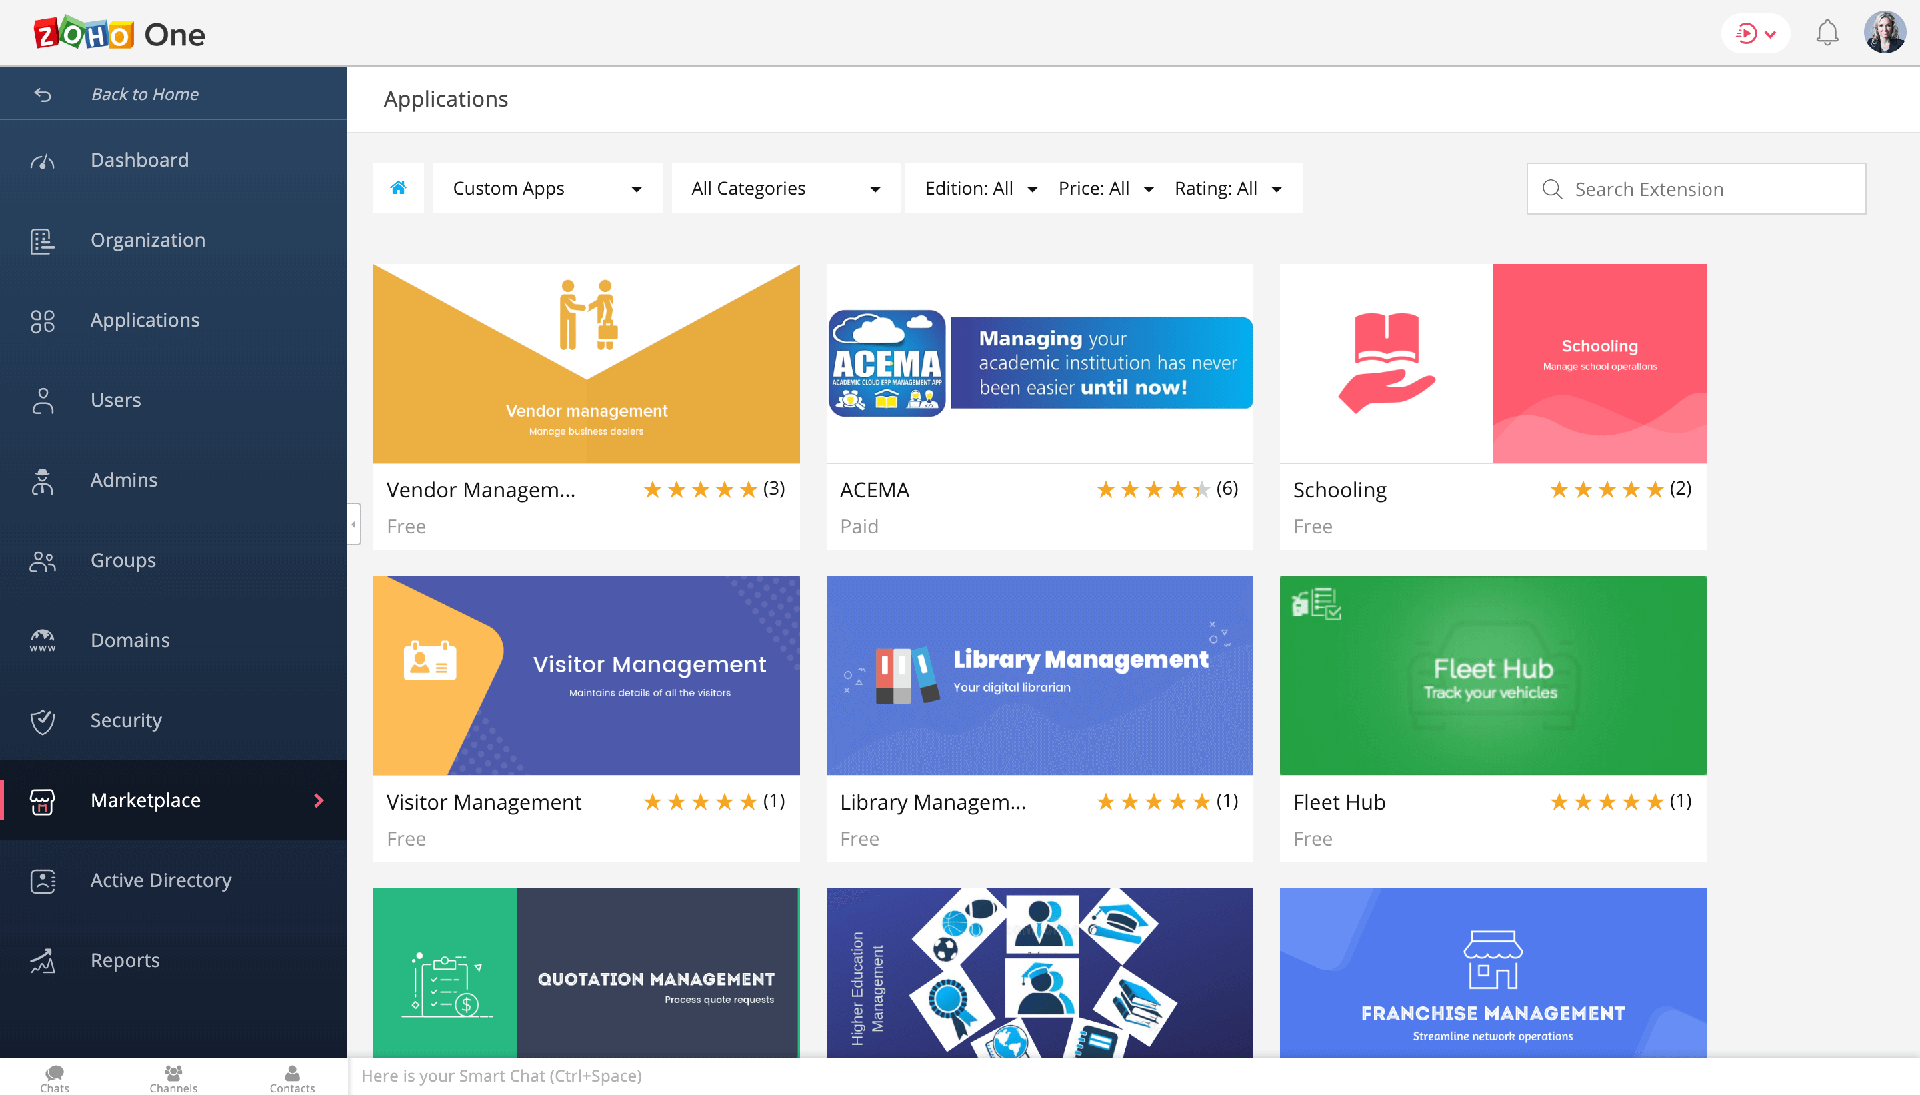1920x1095 pixels.
Task: Open the notification bell
Action: pyautogui.click(x=1827, y=32)
